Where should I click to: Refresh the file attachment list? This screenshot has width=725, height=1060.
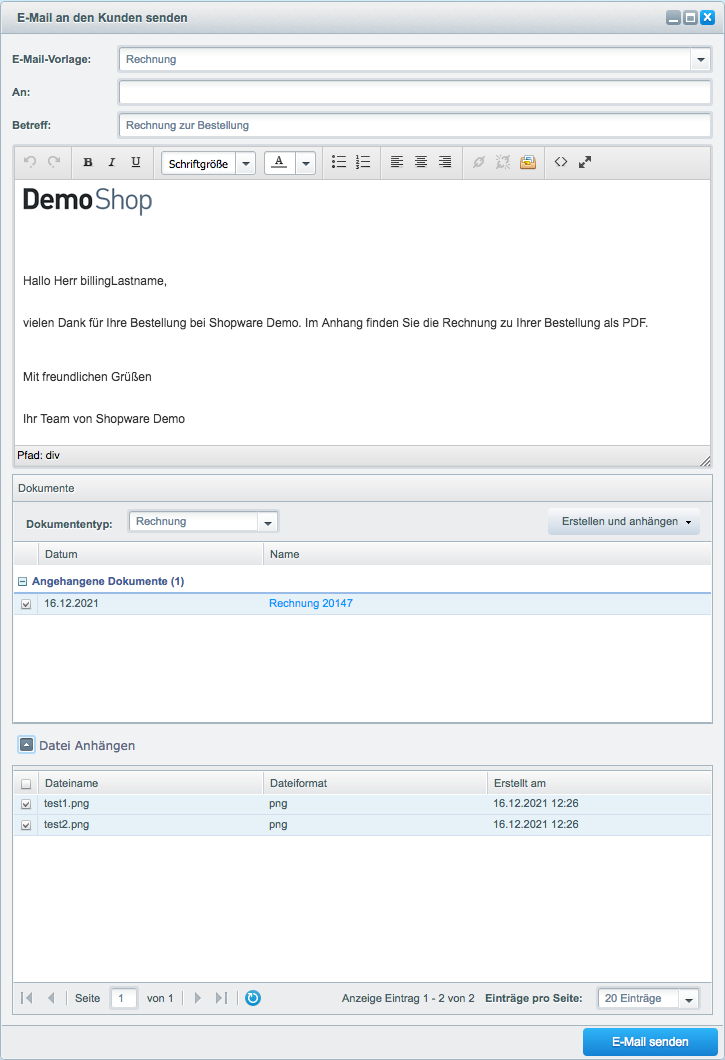pos(253,998)
